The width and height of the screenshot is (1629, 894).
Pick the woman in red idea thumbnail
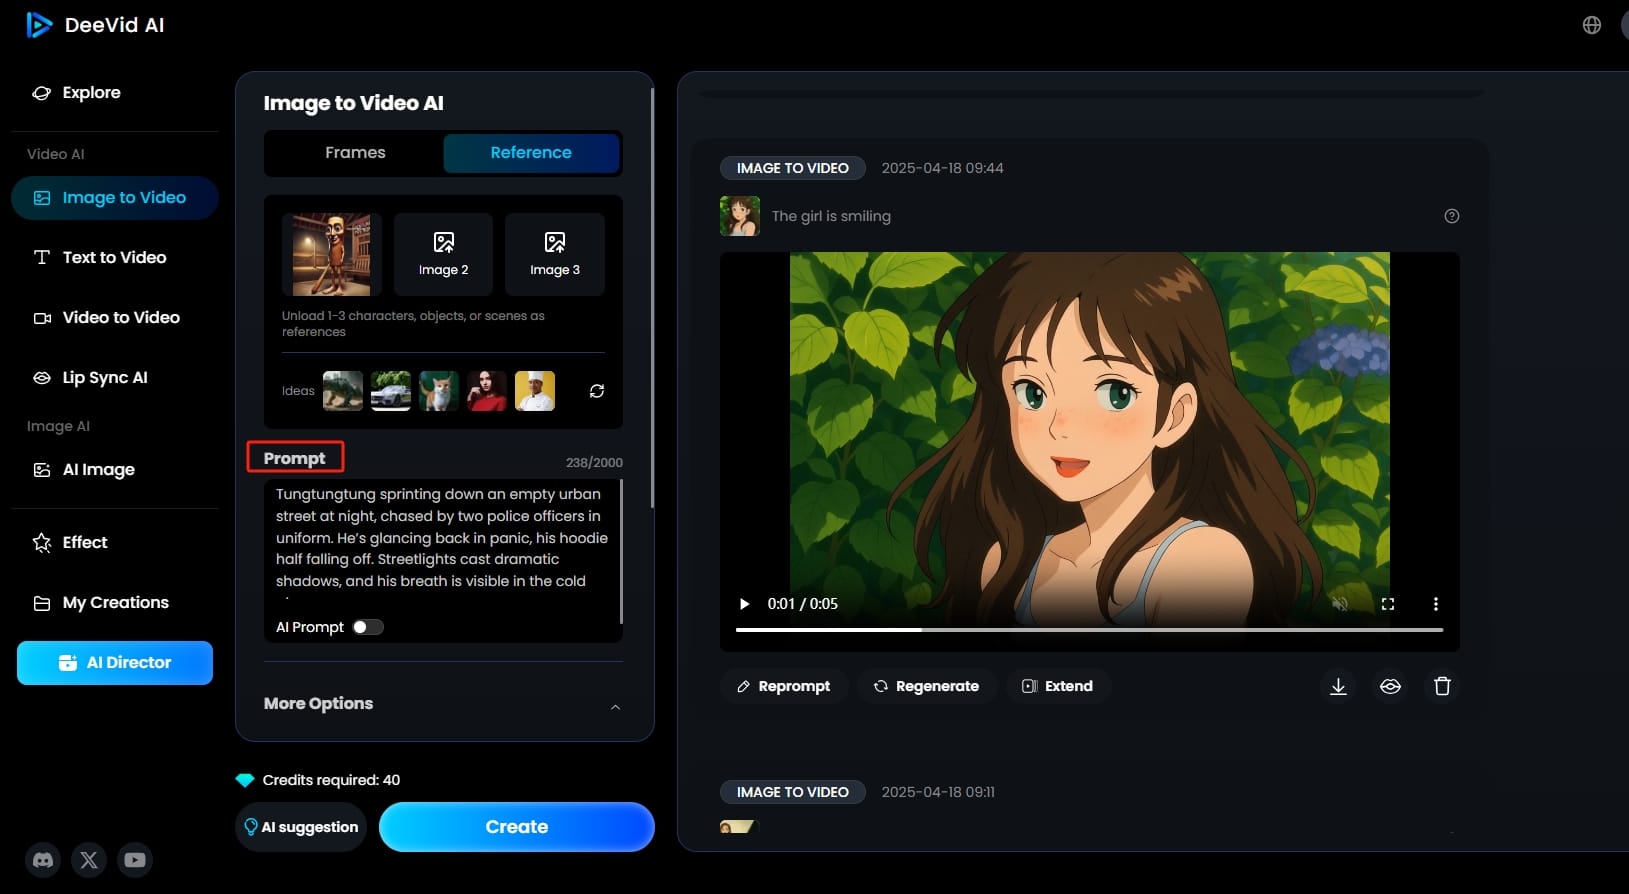[487, 391]
